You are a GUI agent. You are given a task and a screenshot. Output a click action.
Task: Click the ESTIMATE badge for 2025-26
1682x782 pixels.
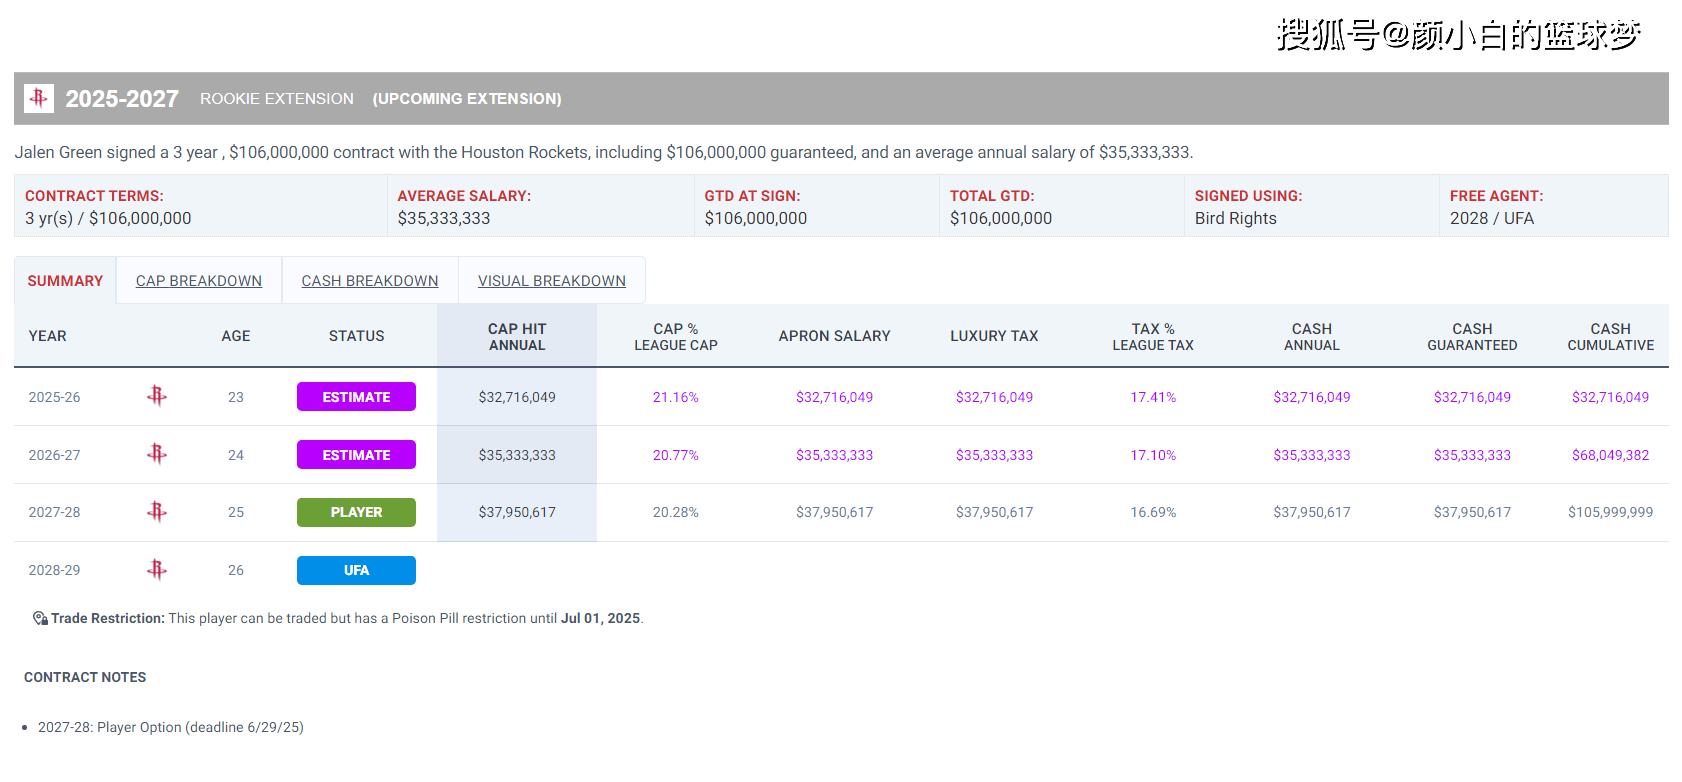click(x=356, y=397)
